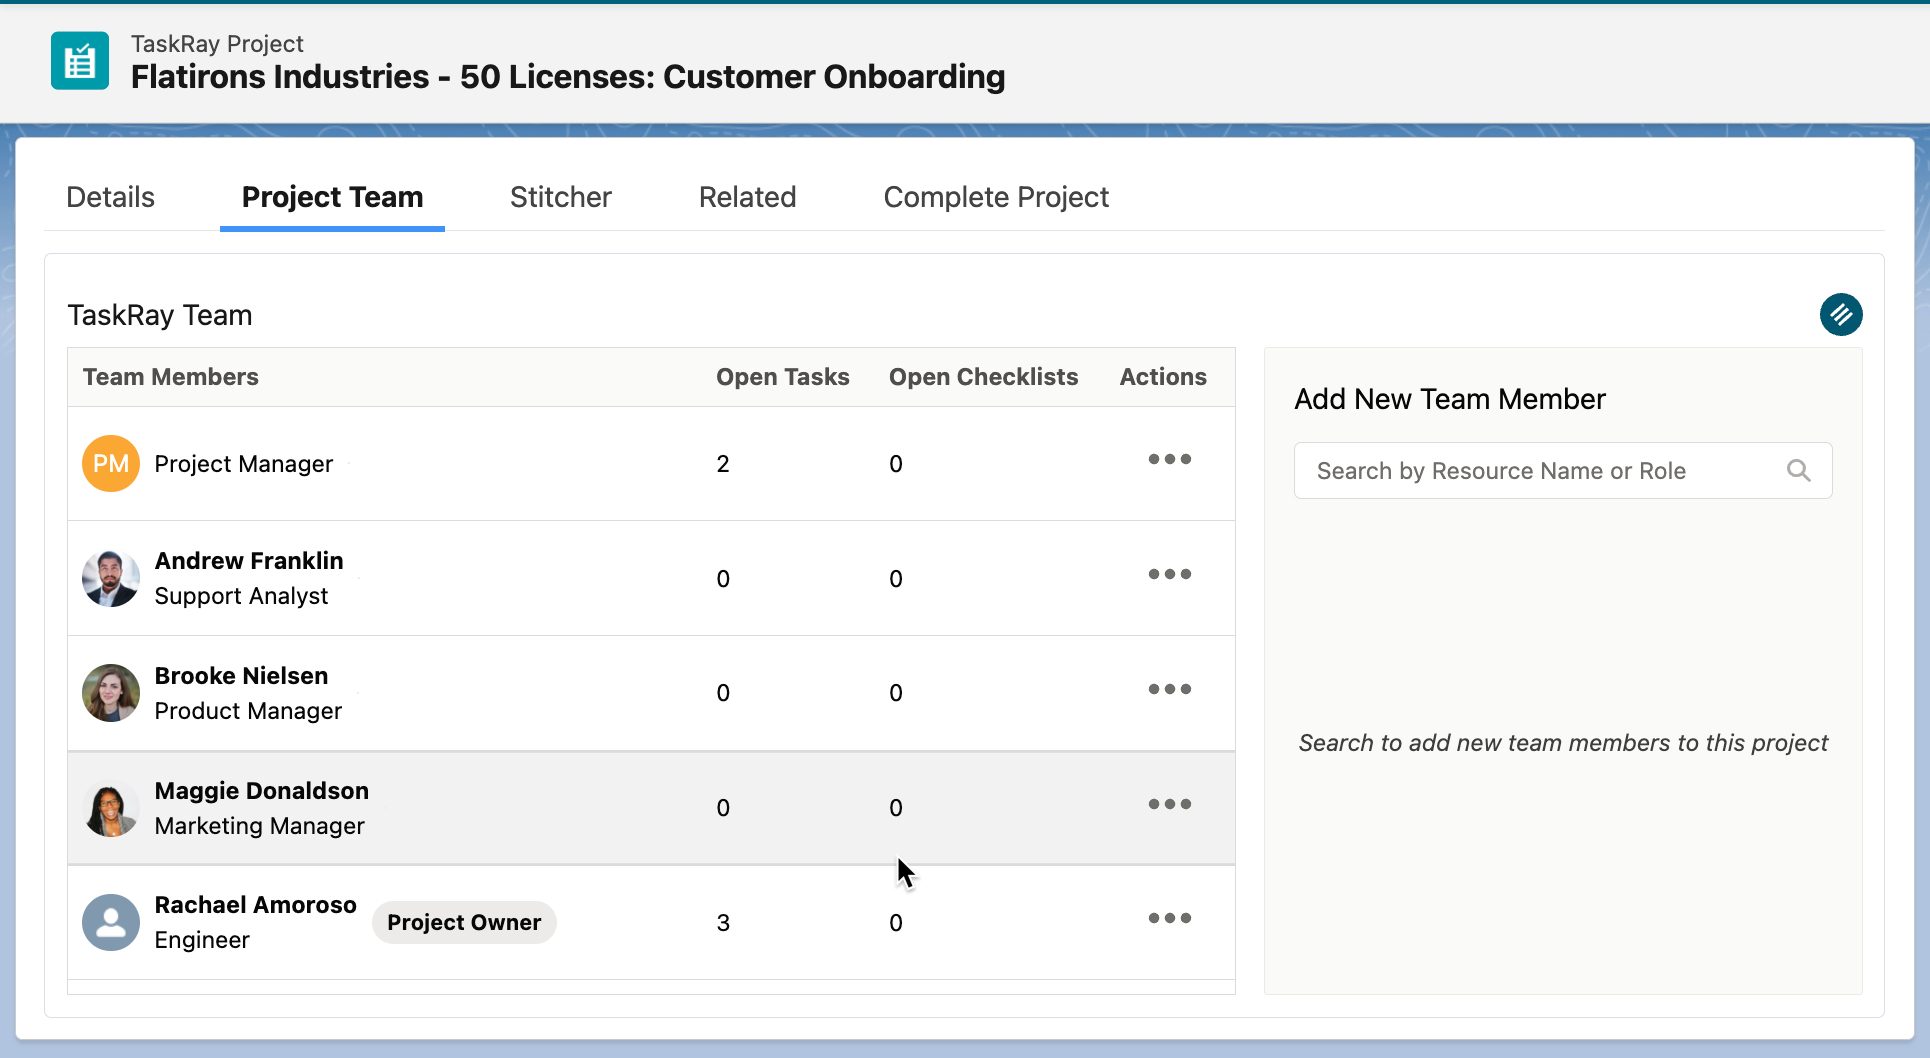This screenshot has width=1930, height=1058.
Task: Click Rachael Amoroso's generic avatar icon
Action: [x=110, y=922]
